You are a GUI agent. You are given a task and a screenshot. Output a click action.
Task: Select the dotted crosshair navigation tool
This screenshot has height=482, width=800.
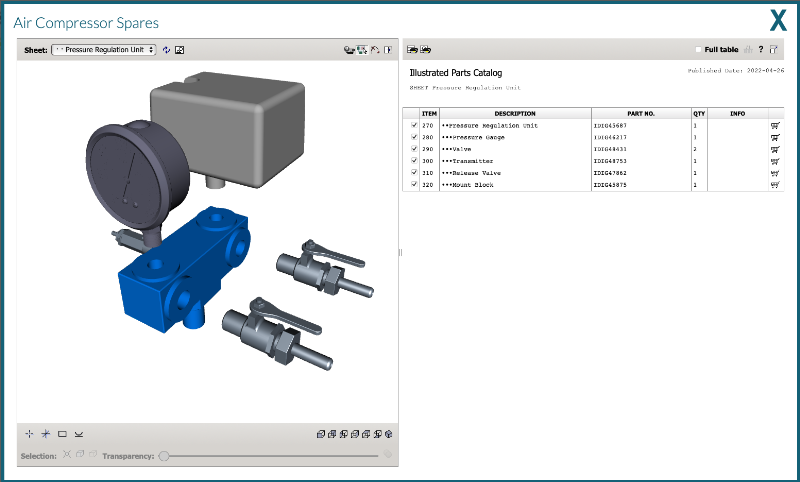29,434
